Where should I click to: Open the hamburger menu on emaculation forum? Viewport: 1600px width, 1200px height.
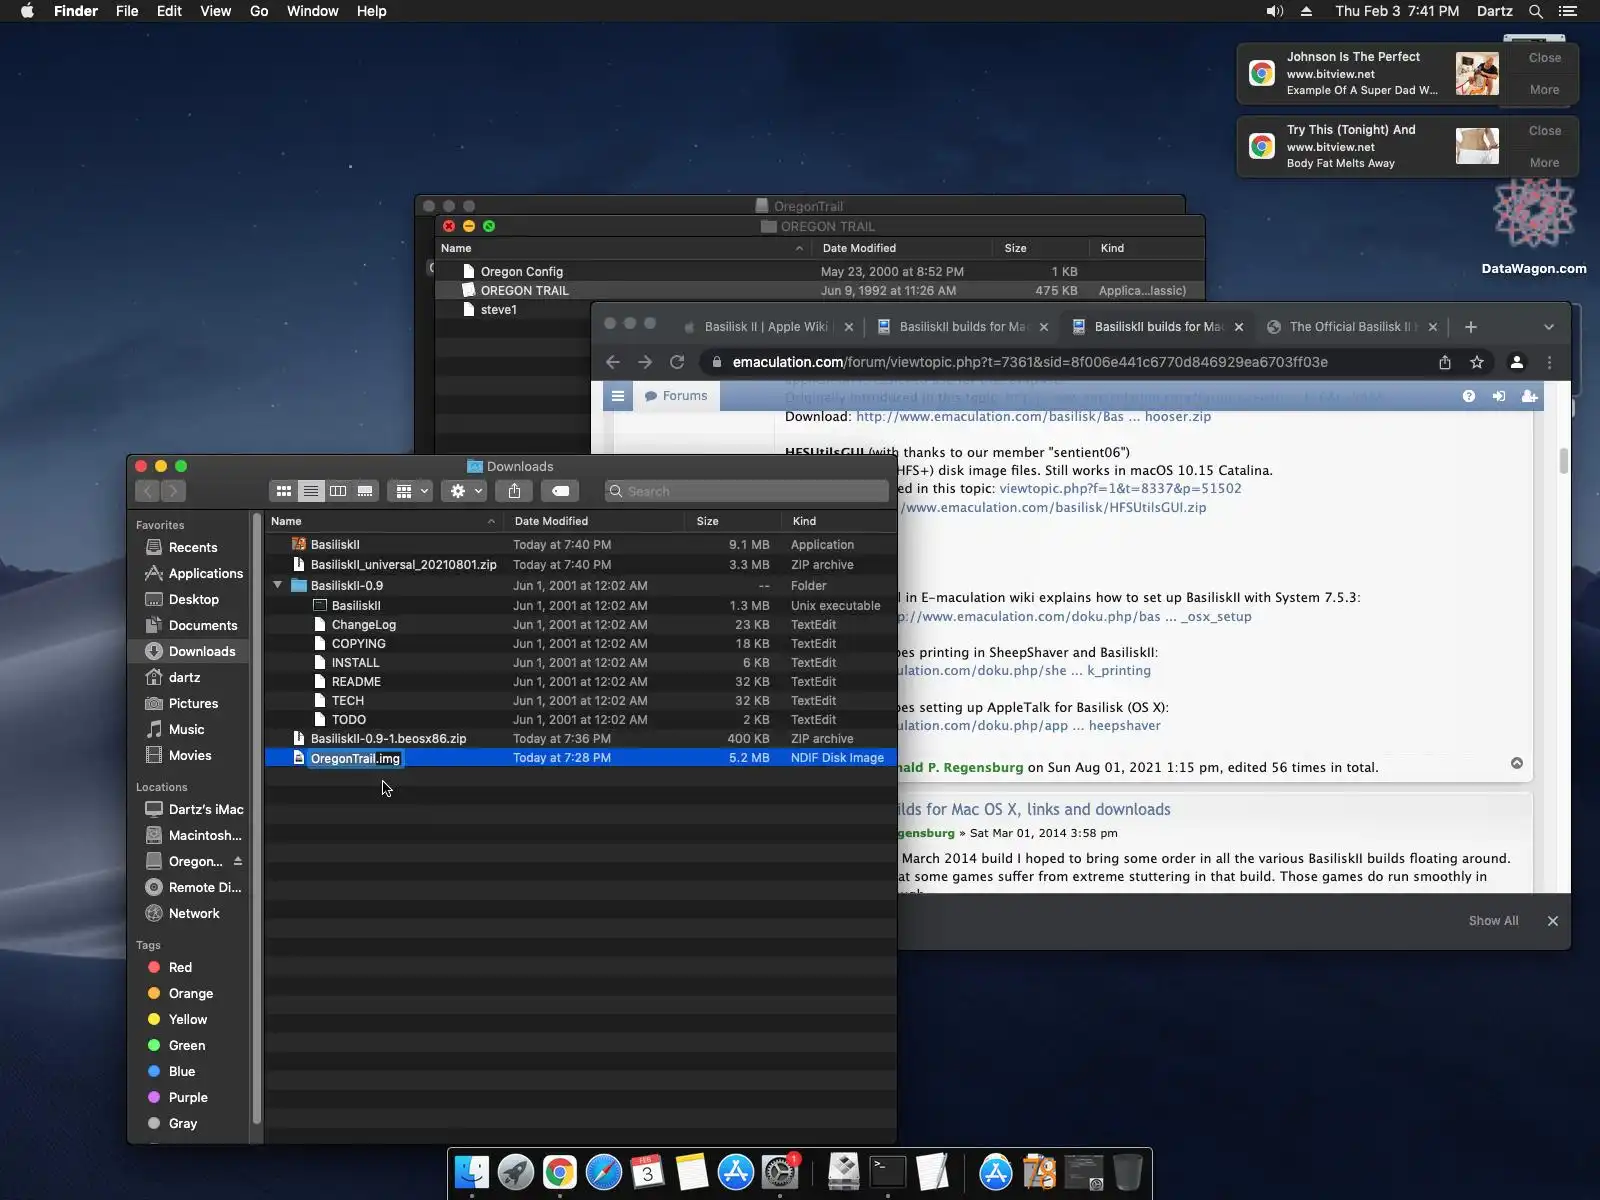point(618,396)
